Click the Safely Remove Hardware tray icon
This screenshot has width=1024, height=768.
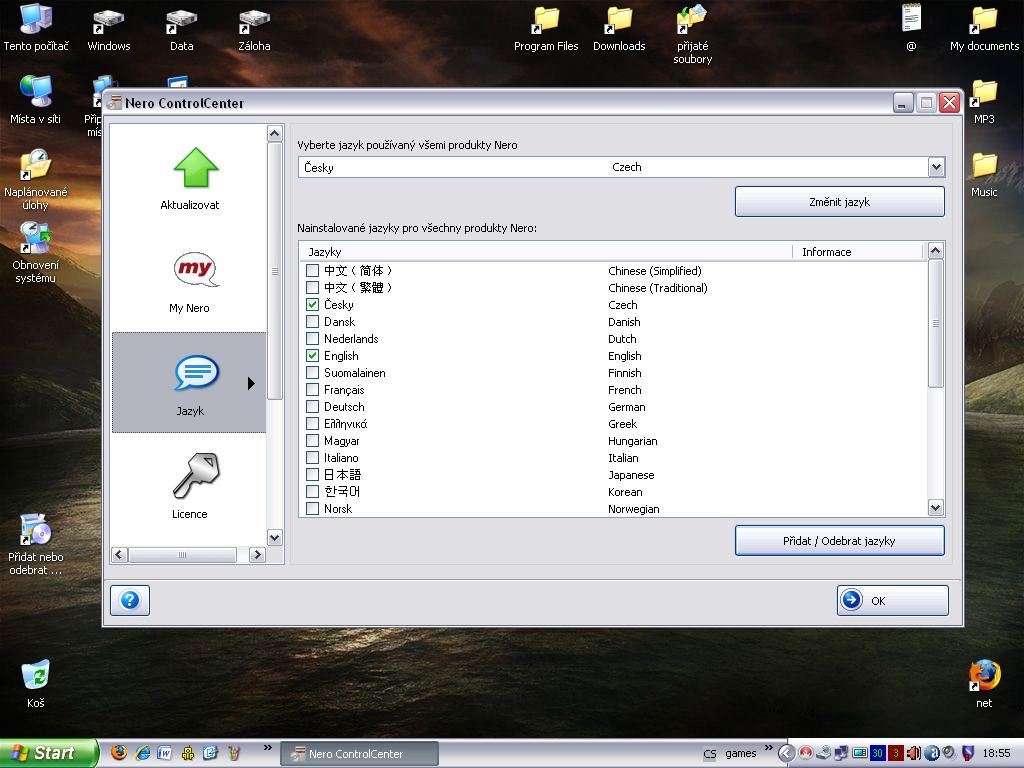[x=824, y=754]
